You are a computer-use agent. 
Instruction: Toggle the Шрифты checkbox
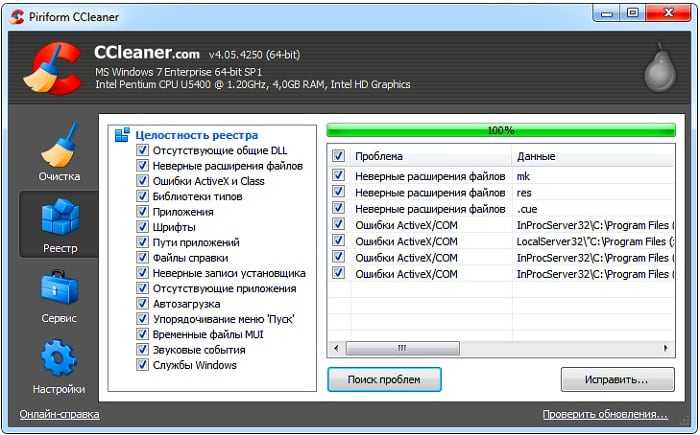pos(142,227)
